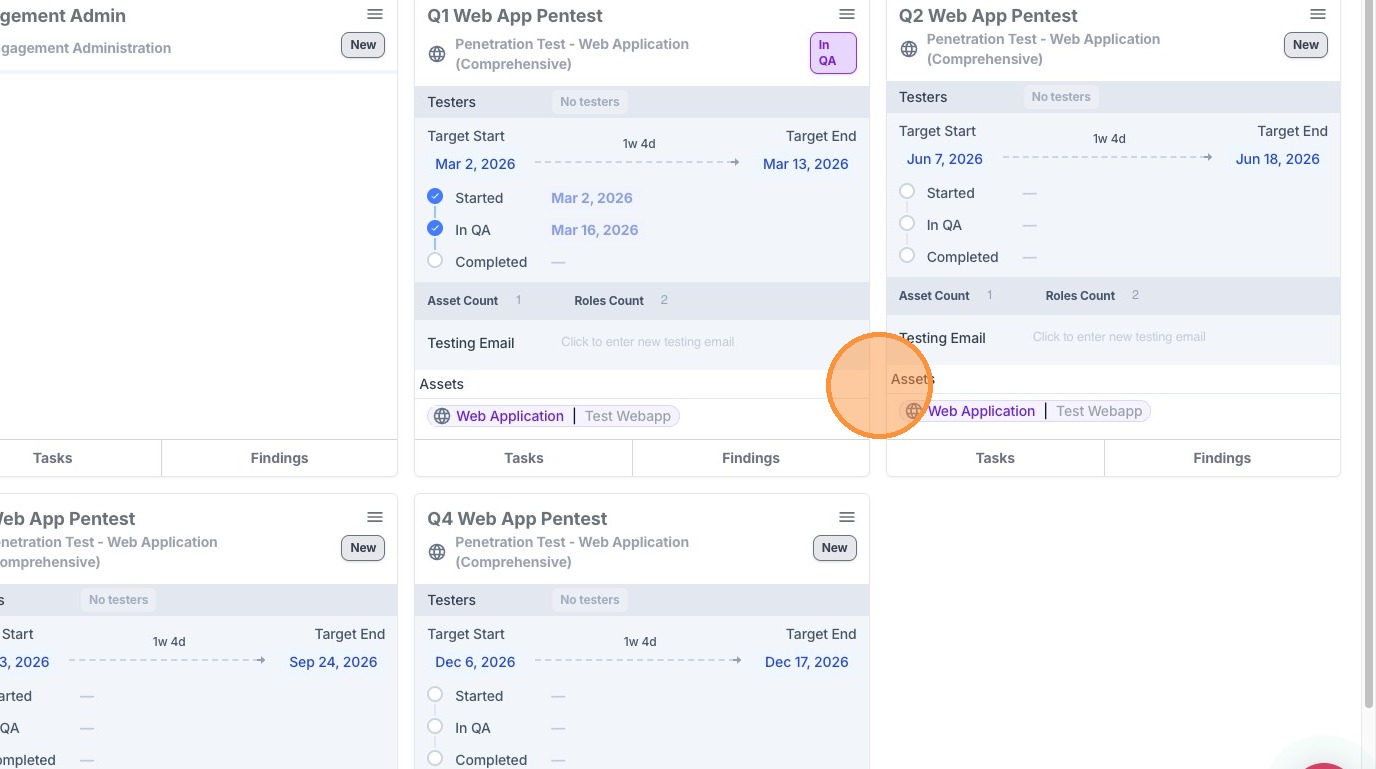Uncheck In QA status on Q1 pentest
1376x769 pixels.
click(435, 229)
